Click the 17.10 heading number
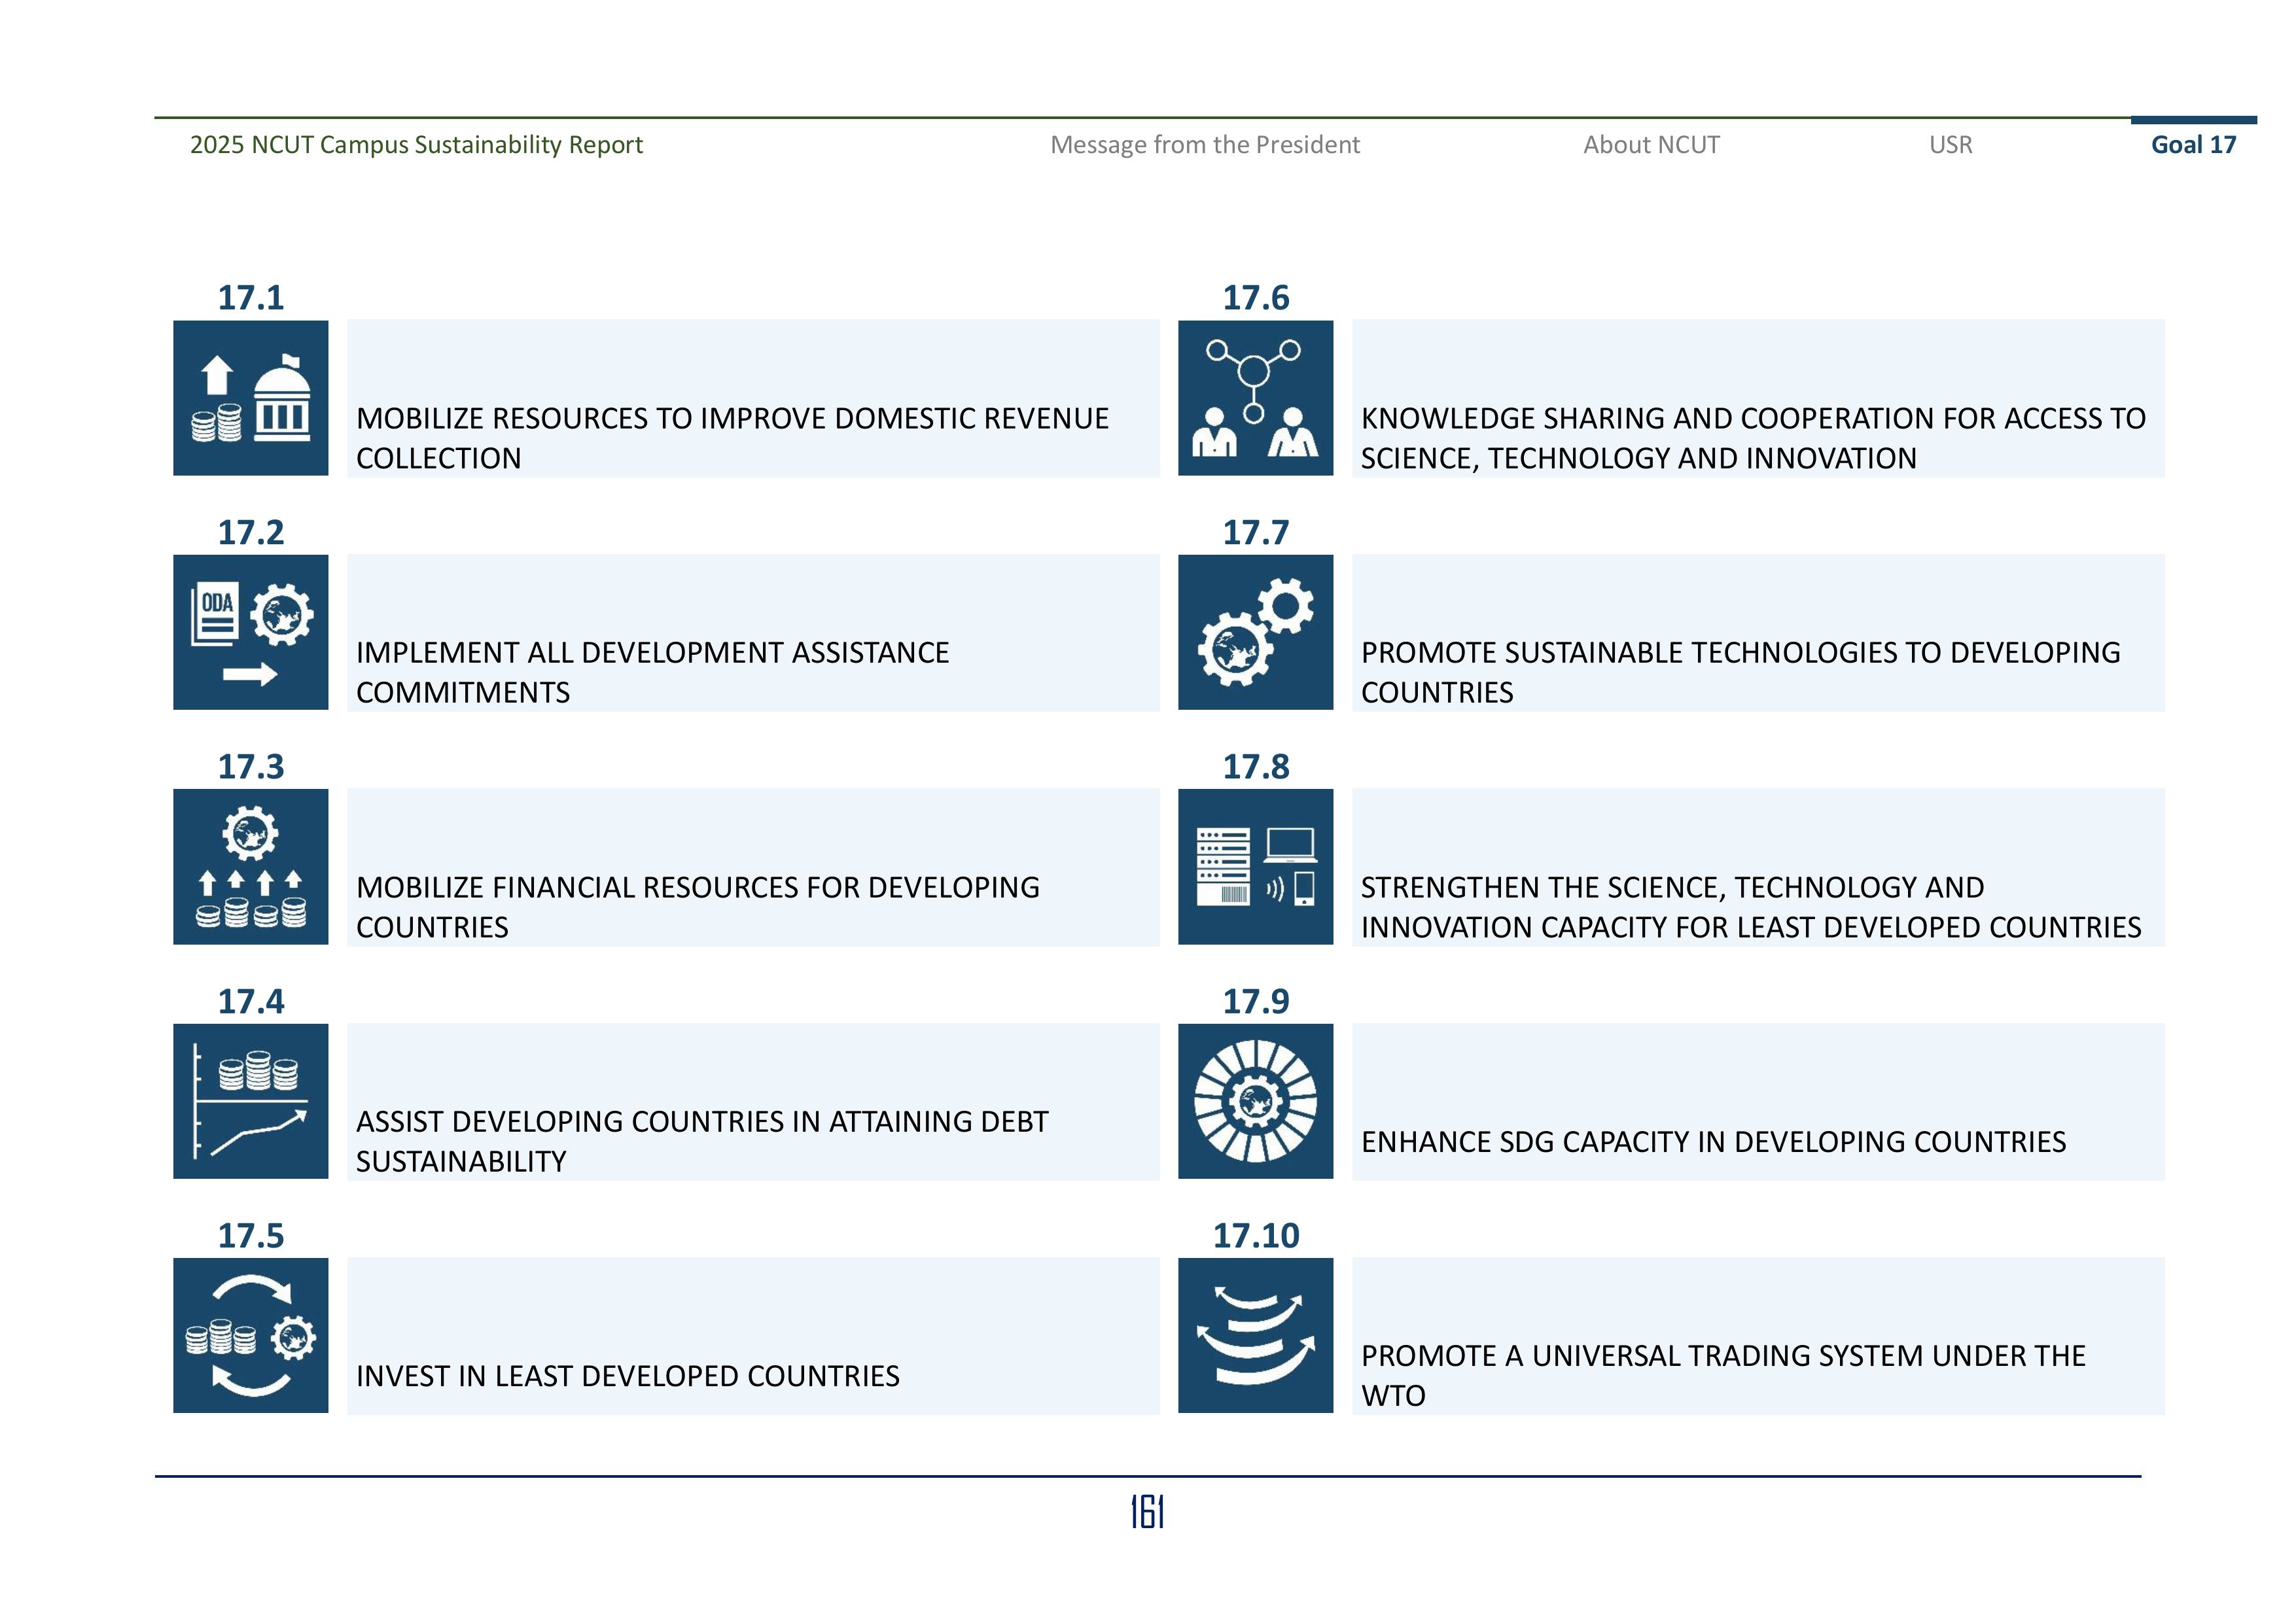Viewport: 2296px width, 1623px height. click(1255, 1236)
